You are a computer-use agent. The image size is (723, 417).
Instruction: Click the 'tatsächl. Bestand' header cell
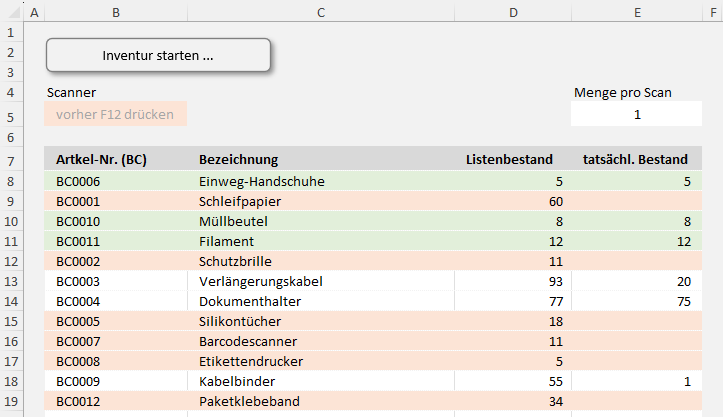tap(635, 160)
